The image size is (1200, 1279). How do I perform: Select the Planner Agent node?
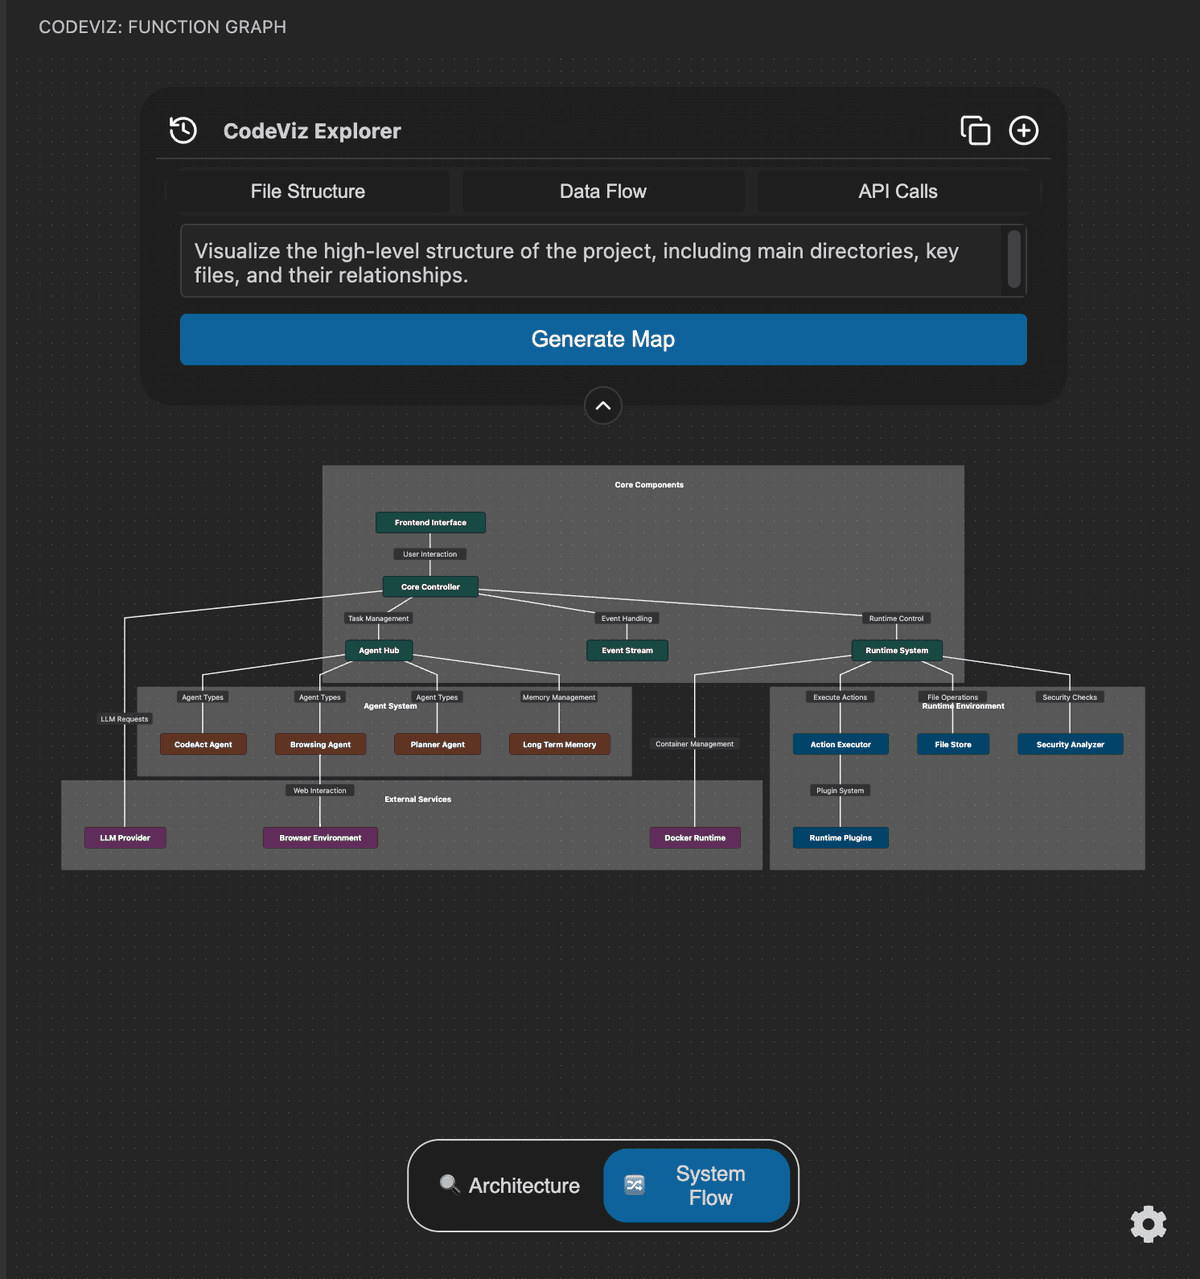437,744
